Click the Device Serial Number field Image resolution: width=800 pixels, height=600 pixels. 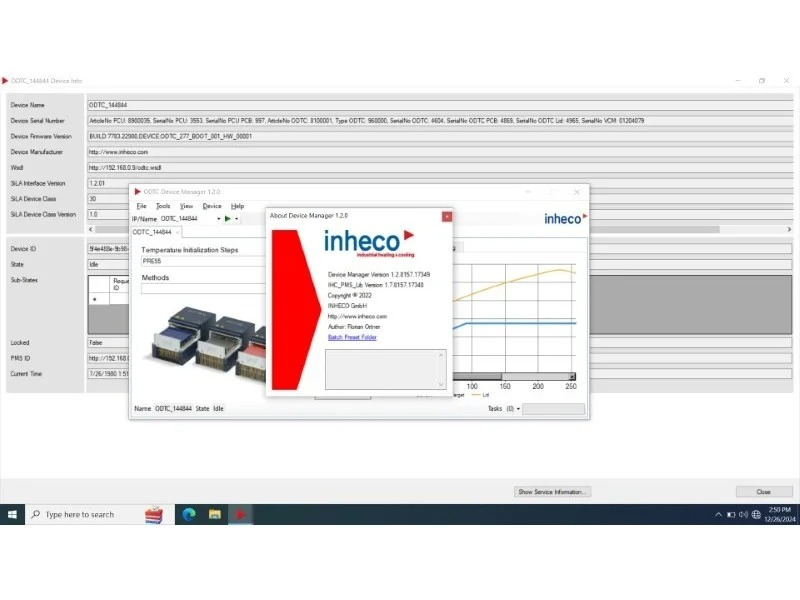tap(440, 121)
